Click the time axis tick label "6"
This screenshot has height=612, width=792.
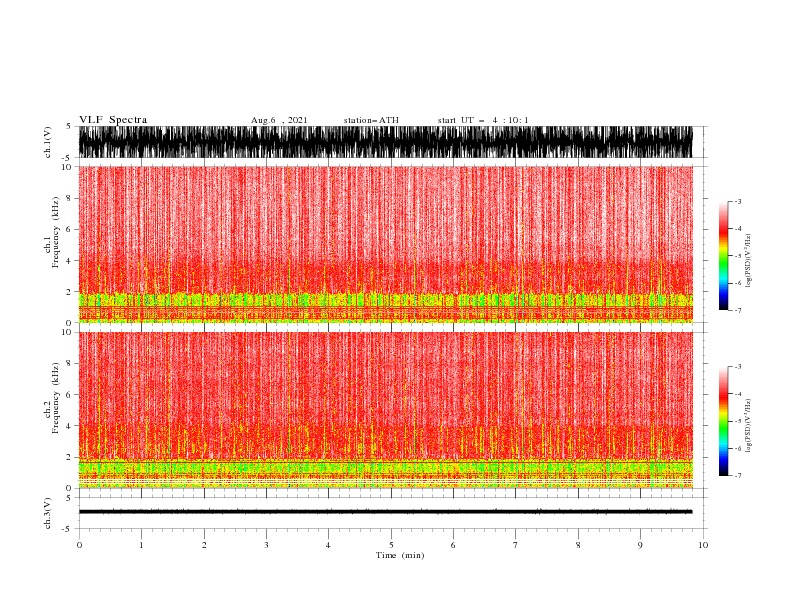[x=453, y=545]
